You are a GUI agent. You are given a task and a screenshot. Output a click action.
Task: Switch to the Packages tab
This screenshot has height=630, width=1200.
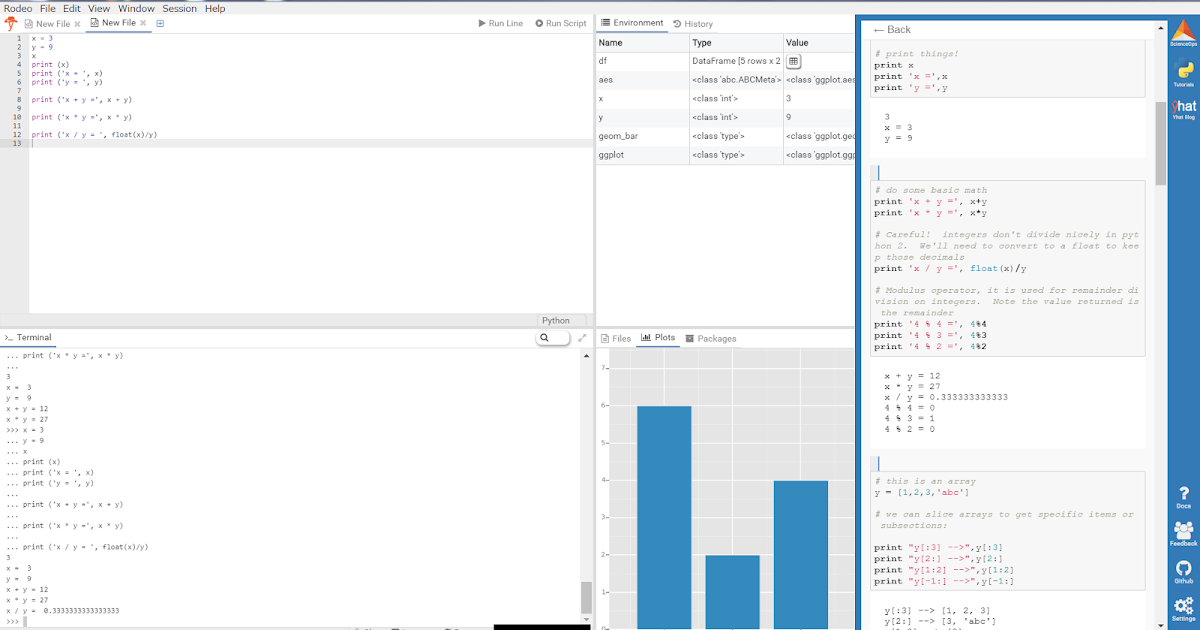coord(711,337)
